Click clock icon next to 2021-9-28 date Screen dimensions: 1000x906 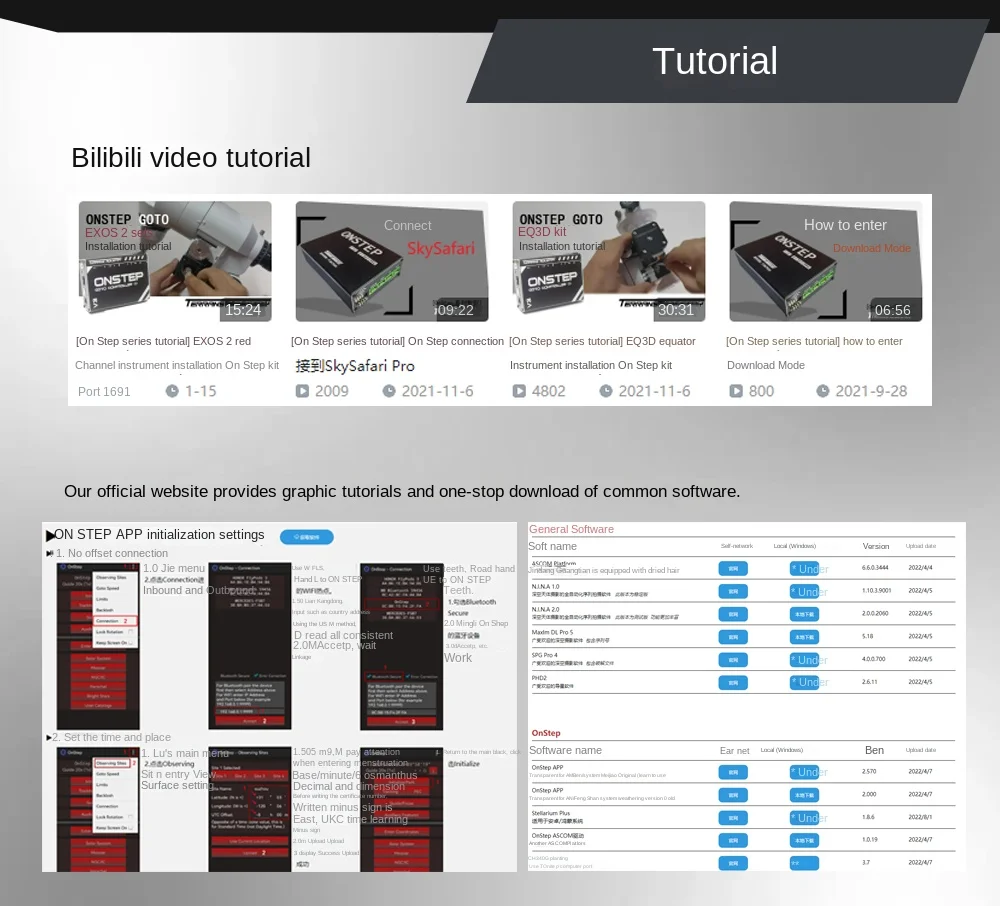click(823, 391)
